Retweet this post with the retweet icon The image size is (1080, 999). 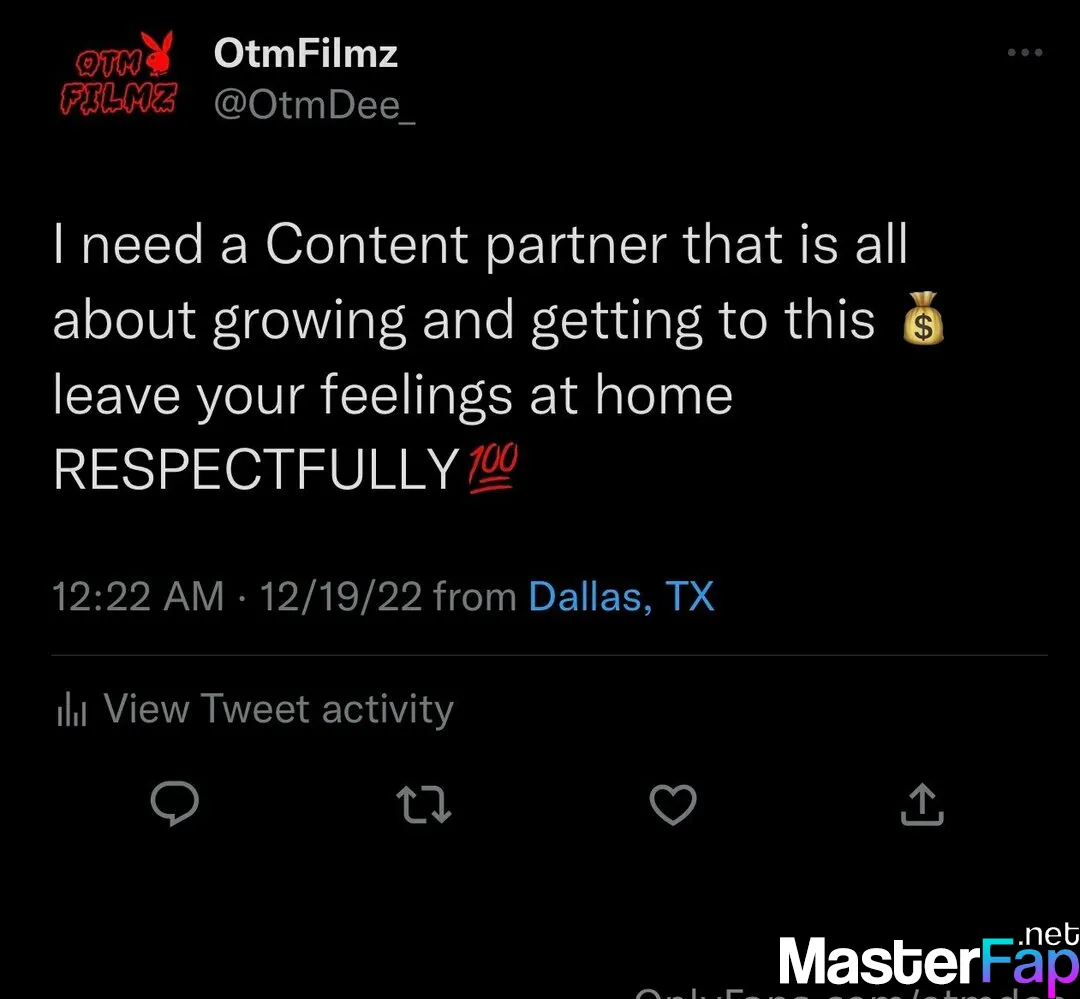click(424, 805)
